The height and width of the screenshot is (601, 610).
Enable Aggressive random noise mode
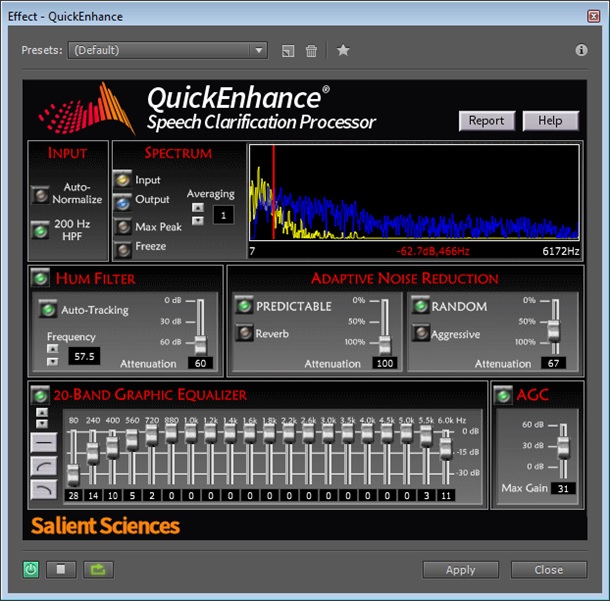[x=421, y=333]
